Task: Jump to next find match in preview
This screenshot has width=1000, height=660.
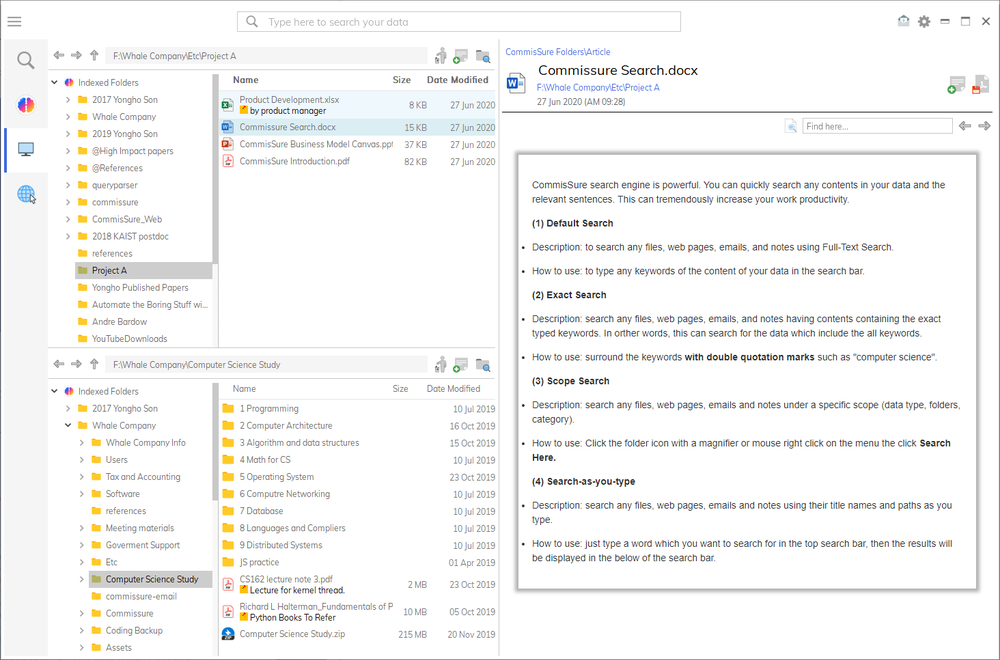Action: click(984, 126)
